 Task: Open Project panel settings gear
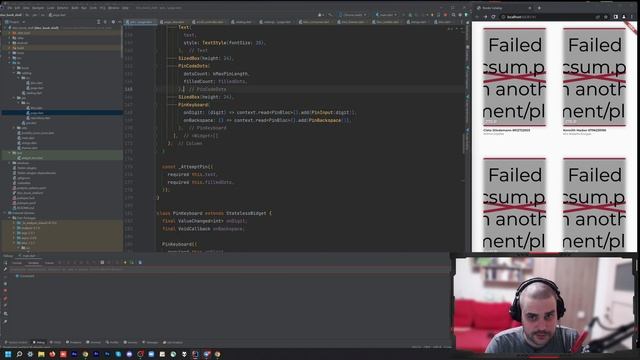point(113,22)
